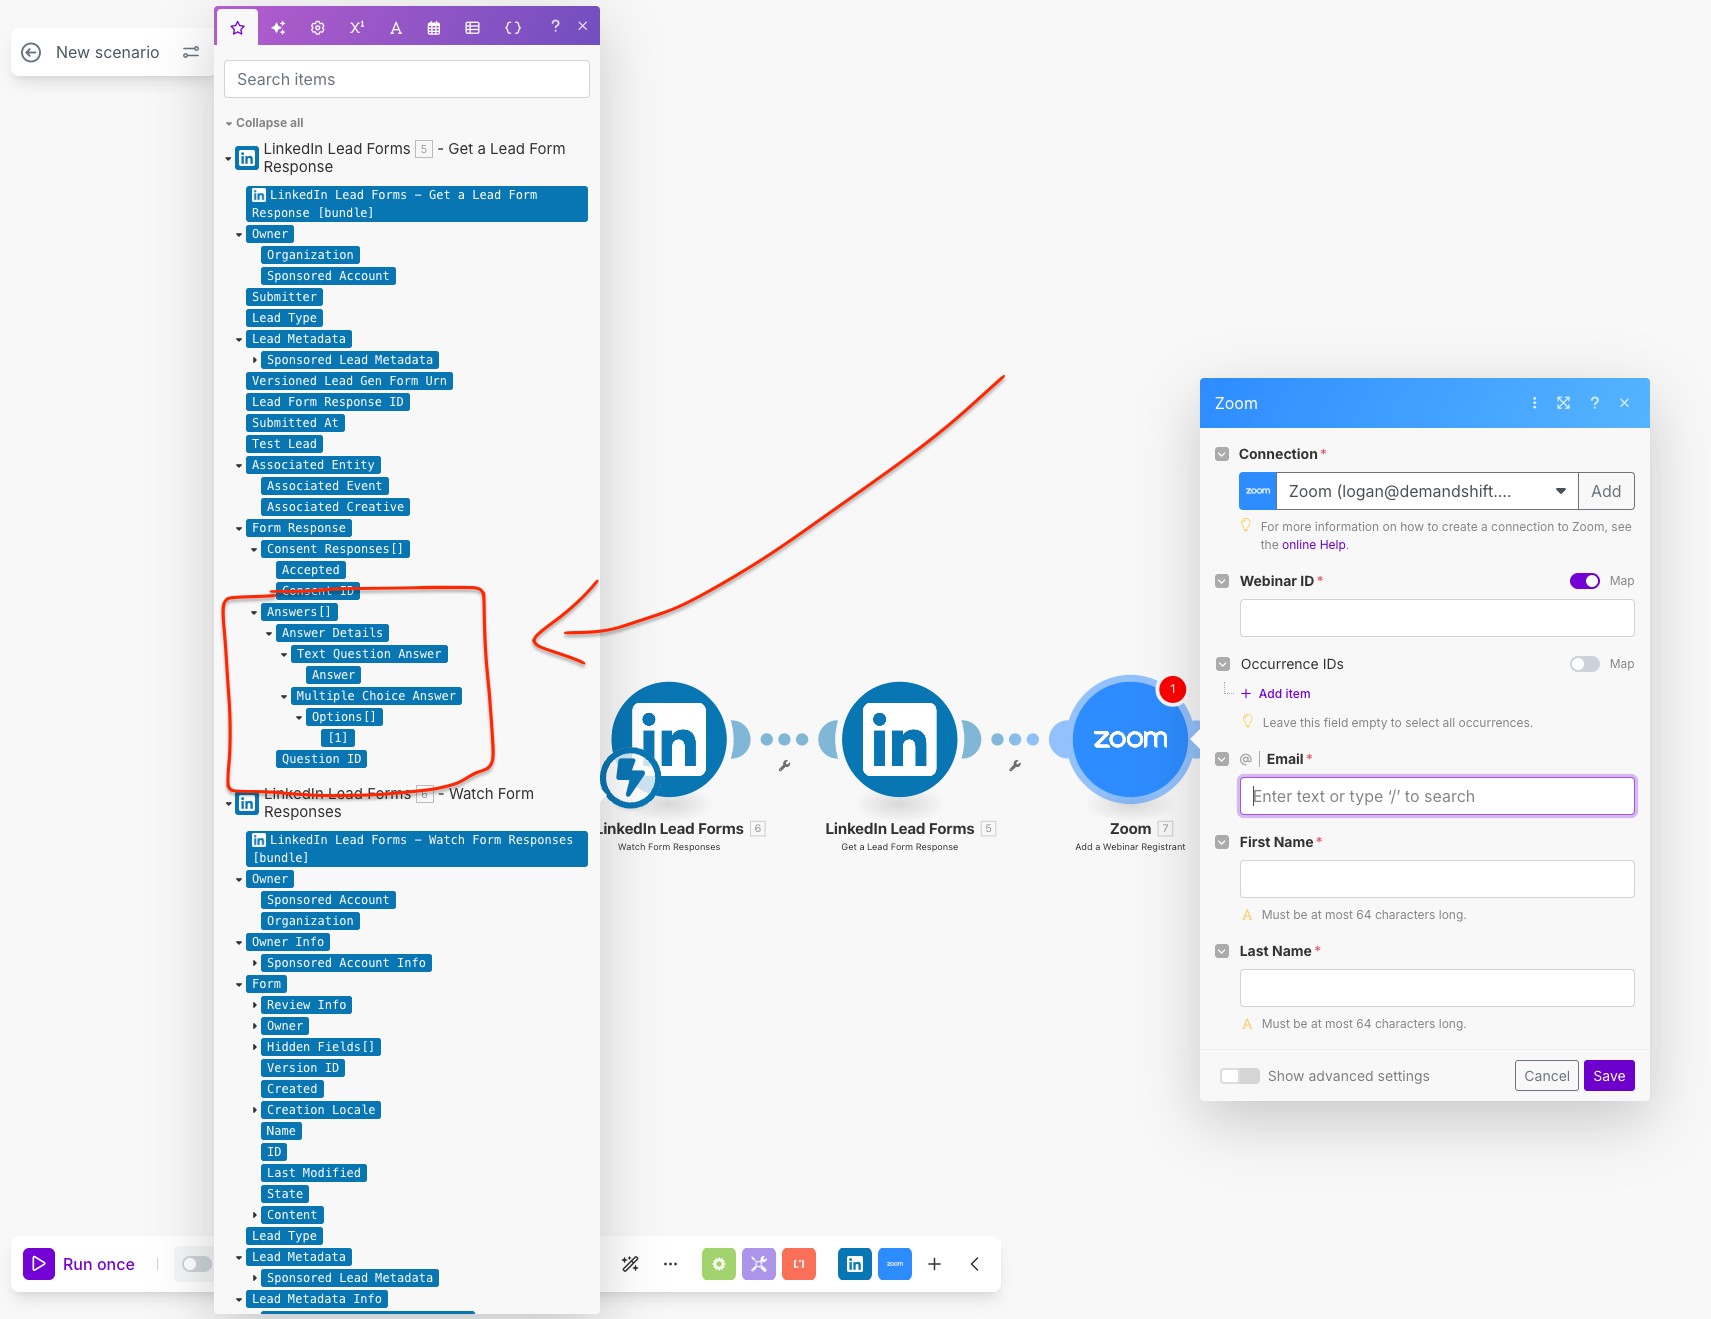Image resolution: width=1711 pixels, height=1319 pixels.
Task: Select the Text Question Answer token
Action: point(369,654)
